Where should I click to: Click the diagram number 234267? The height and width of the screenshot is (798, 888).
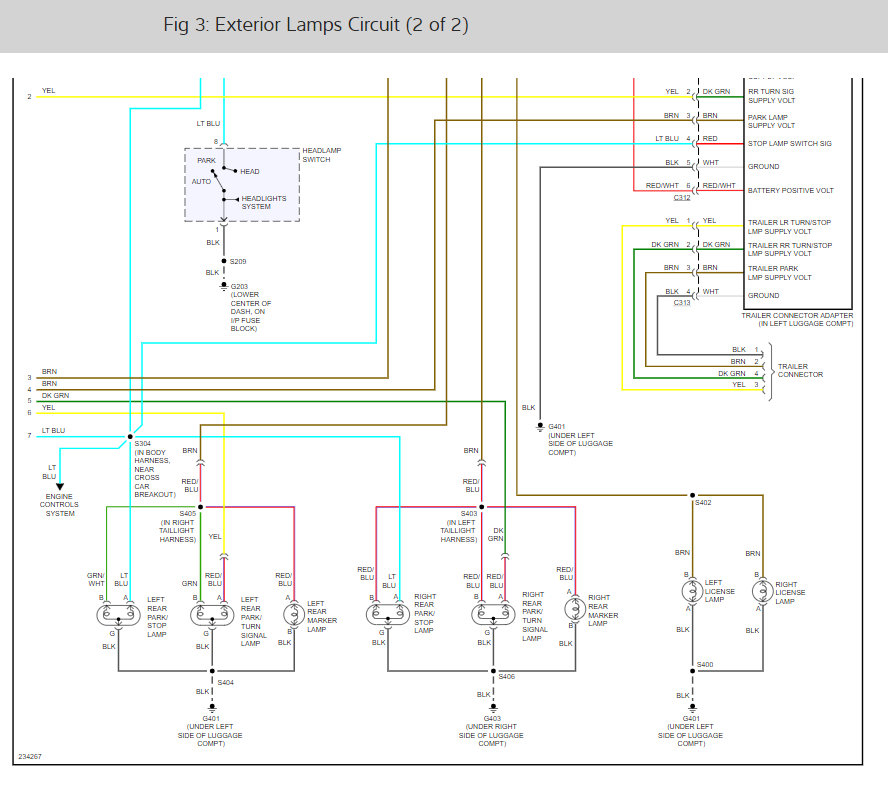(x=30, y=757)
